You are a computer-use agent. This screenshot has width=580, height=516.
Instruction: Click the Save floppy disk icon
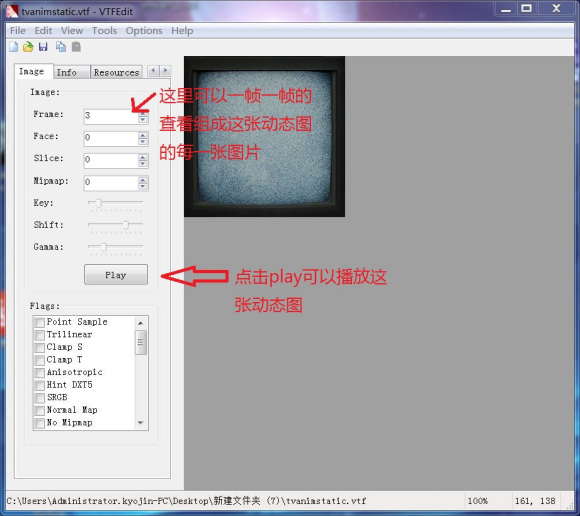click(43, 47)
